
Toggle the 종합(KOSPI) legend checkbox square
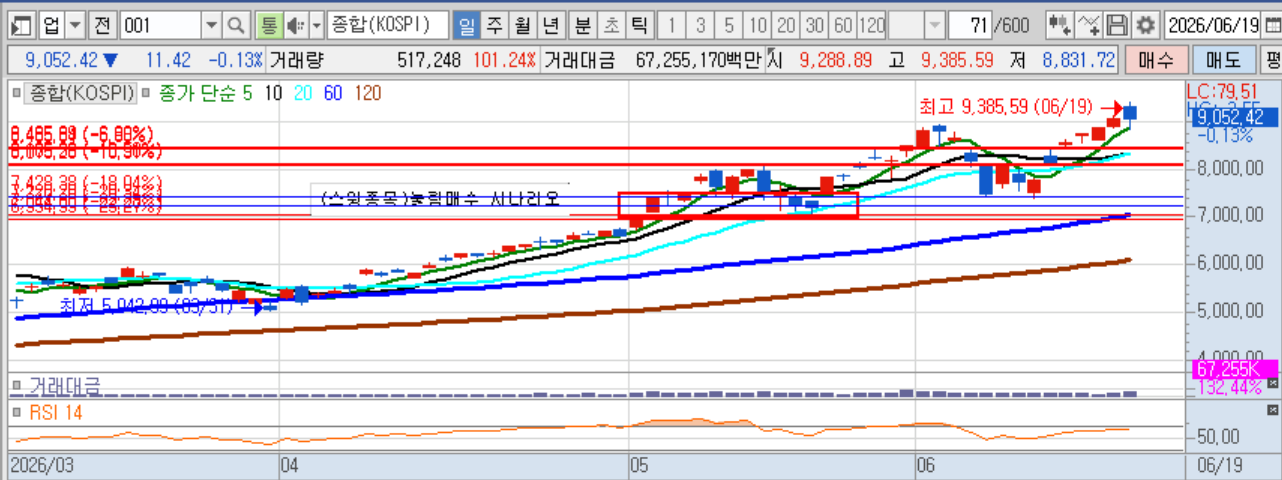[17, 94]
